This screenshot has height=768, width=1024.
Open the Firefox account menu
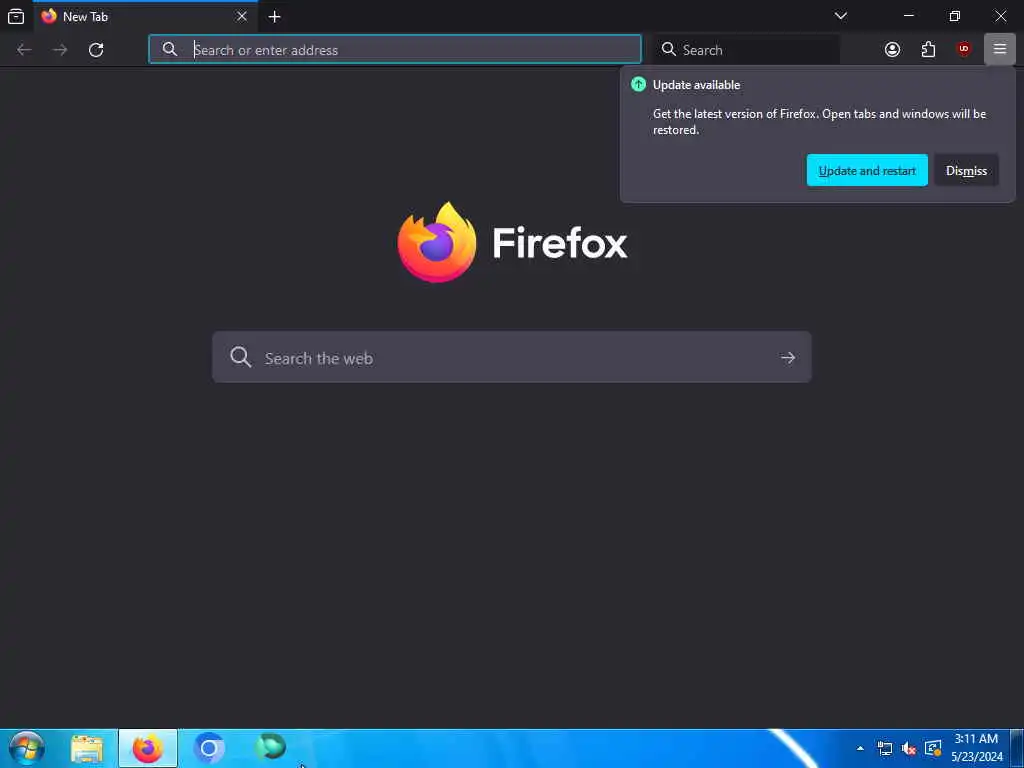click(892, 50)
